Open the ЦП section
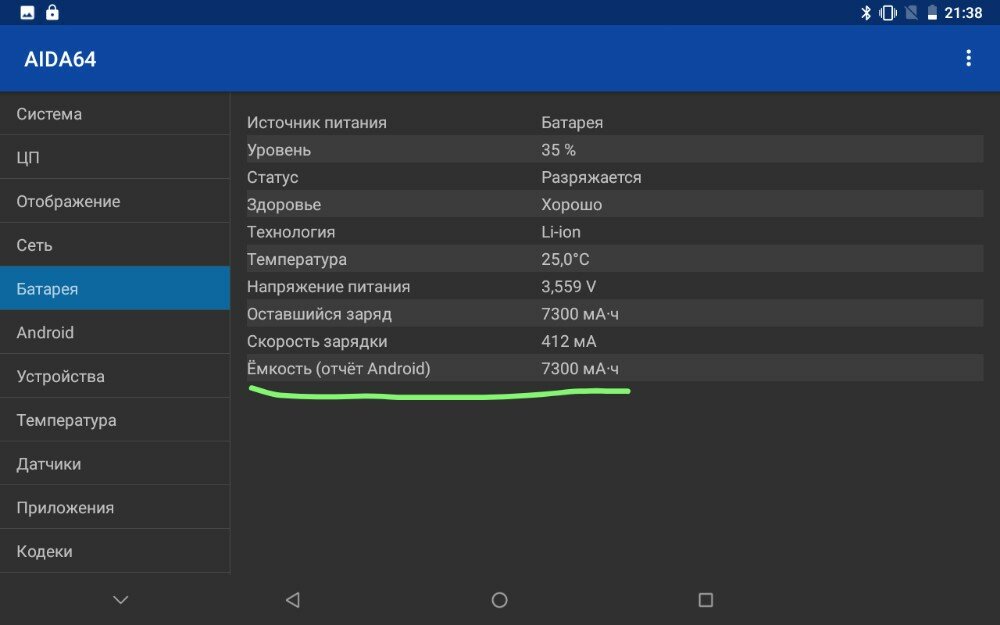This screenshot has height=625, width=1000. (115, 157)
